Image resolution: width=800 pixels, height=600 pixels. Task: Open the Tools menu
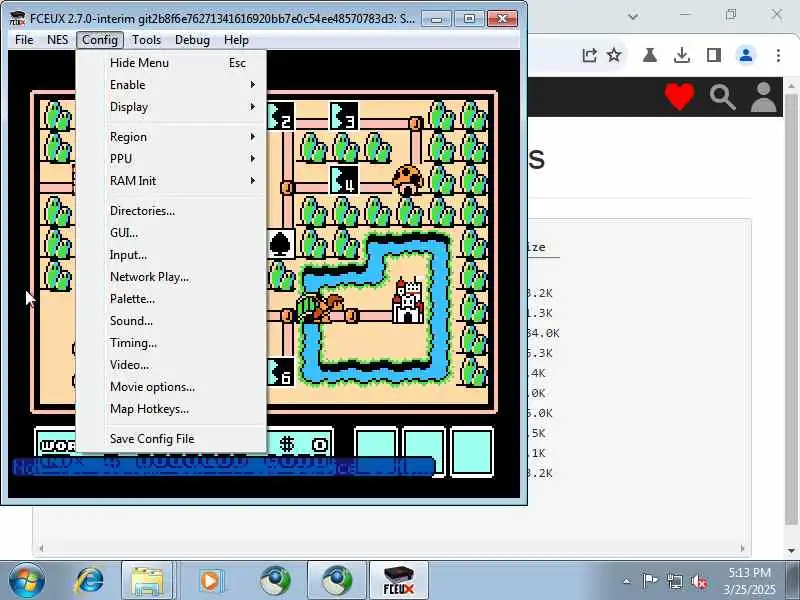pyautogui.click(x=146, y=40)
